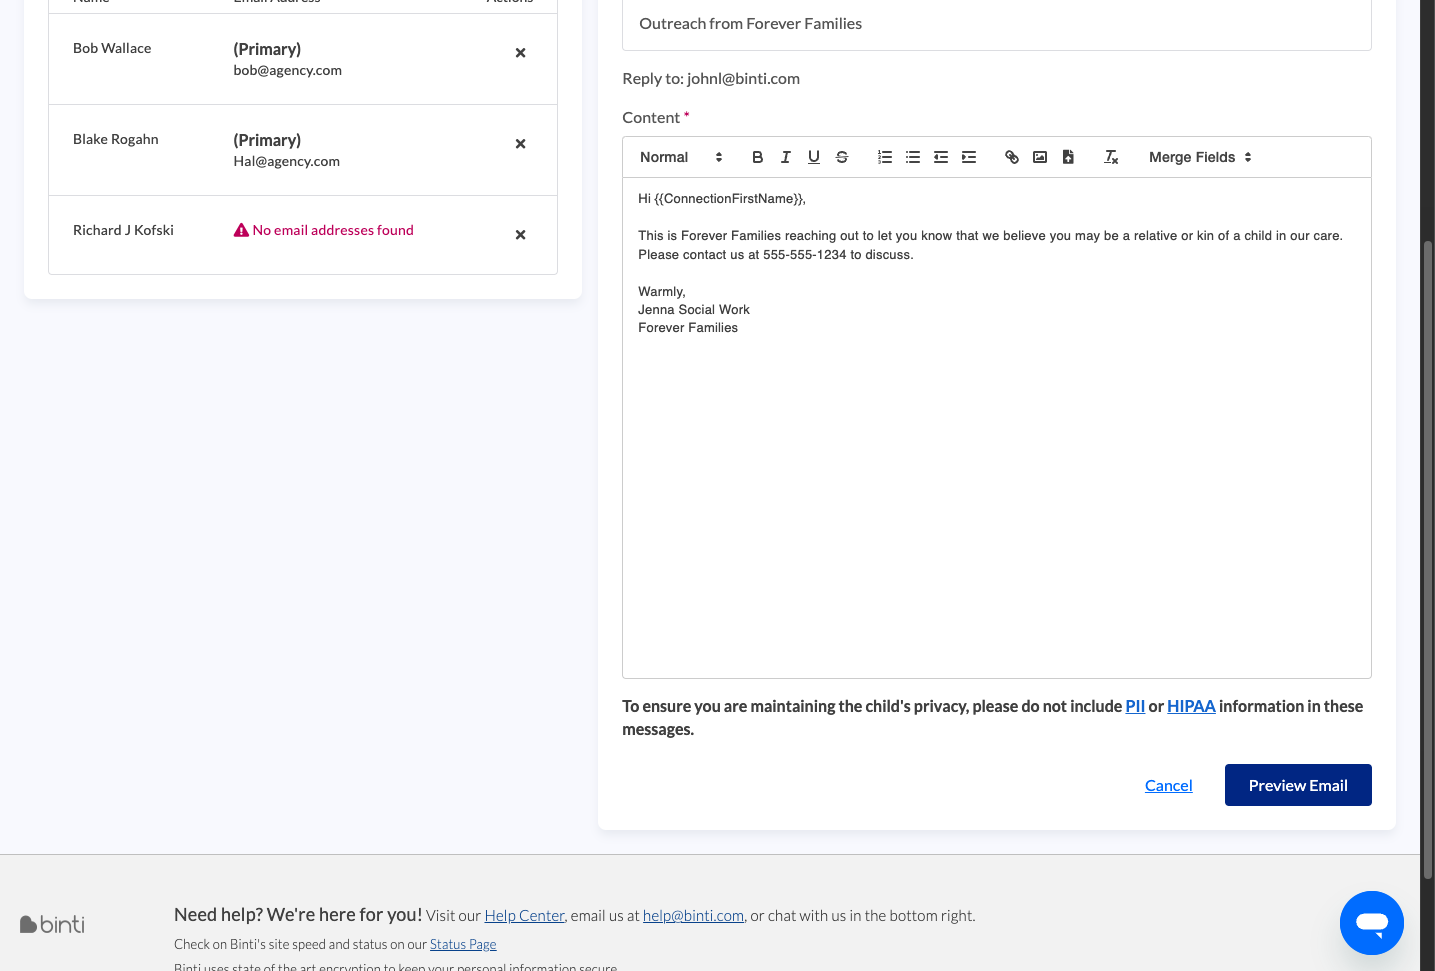Image resolution: width=1435 pixels, height=971 pixels.
Task: Click the Preview Email button
Action: pos(1298,785)
